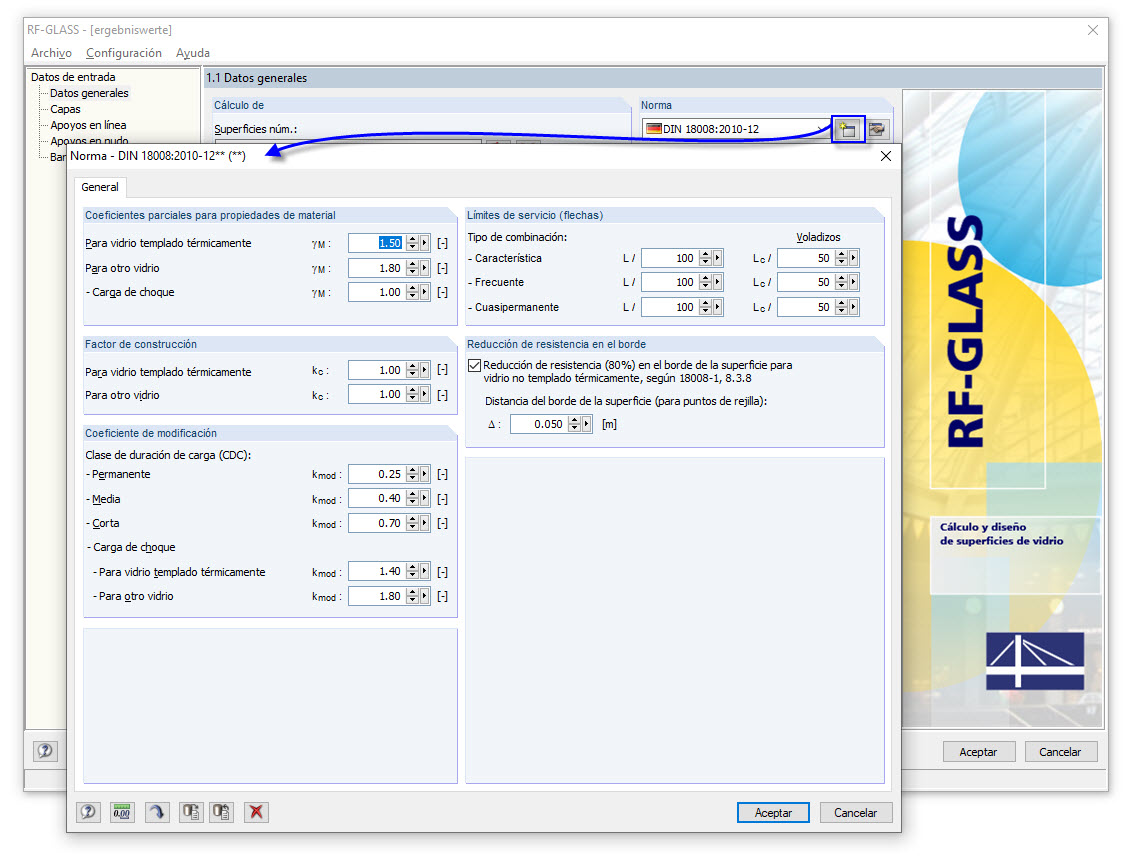Increase Permanente kmod with spinner up
This screenshot has height=864, width=1127.
click(x=413, y=470)
